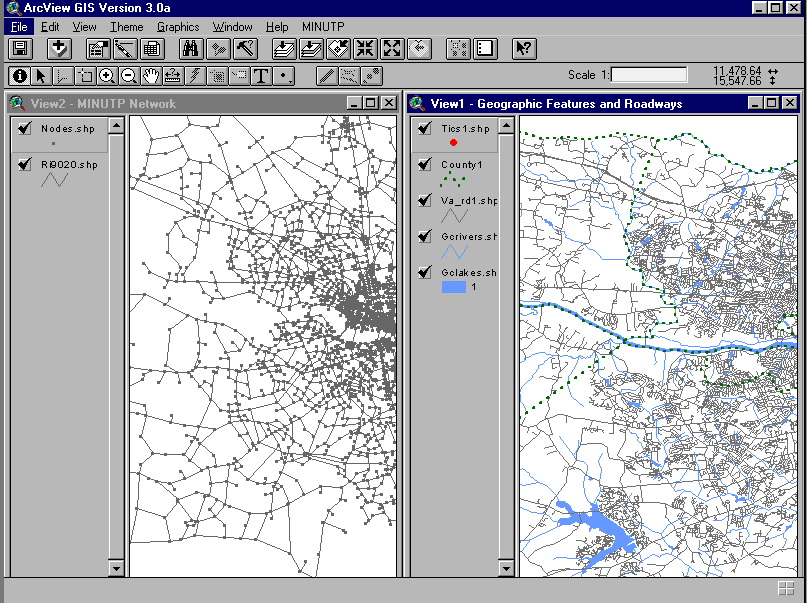Select the Hot Link lightning tool
807x603 pixels.
(x=195, y=76)
